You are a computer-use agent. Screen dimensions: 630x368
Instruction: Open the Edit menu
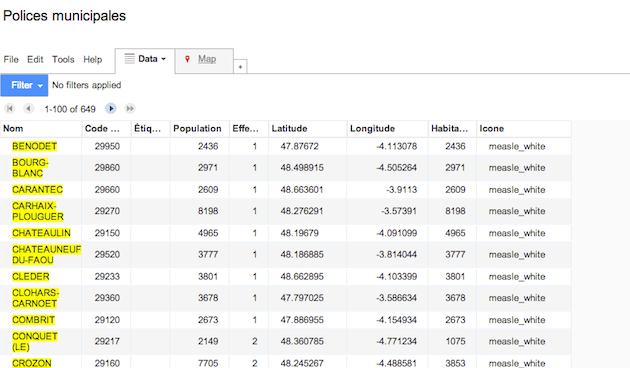point(35,59)
